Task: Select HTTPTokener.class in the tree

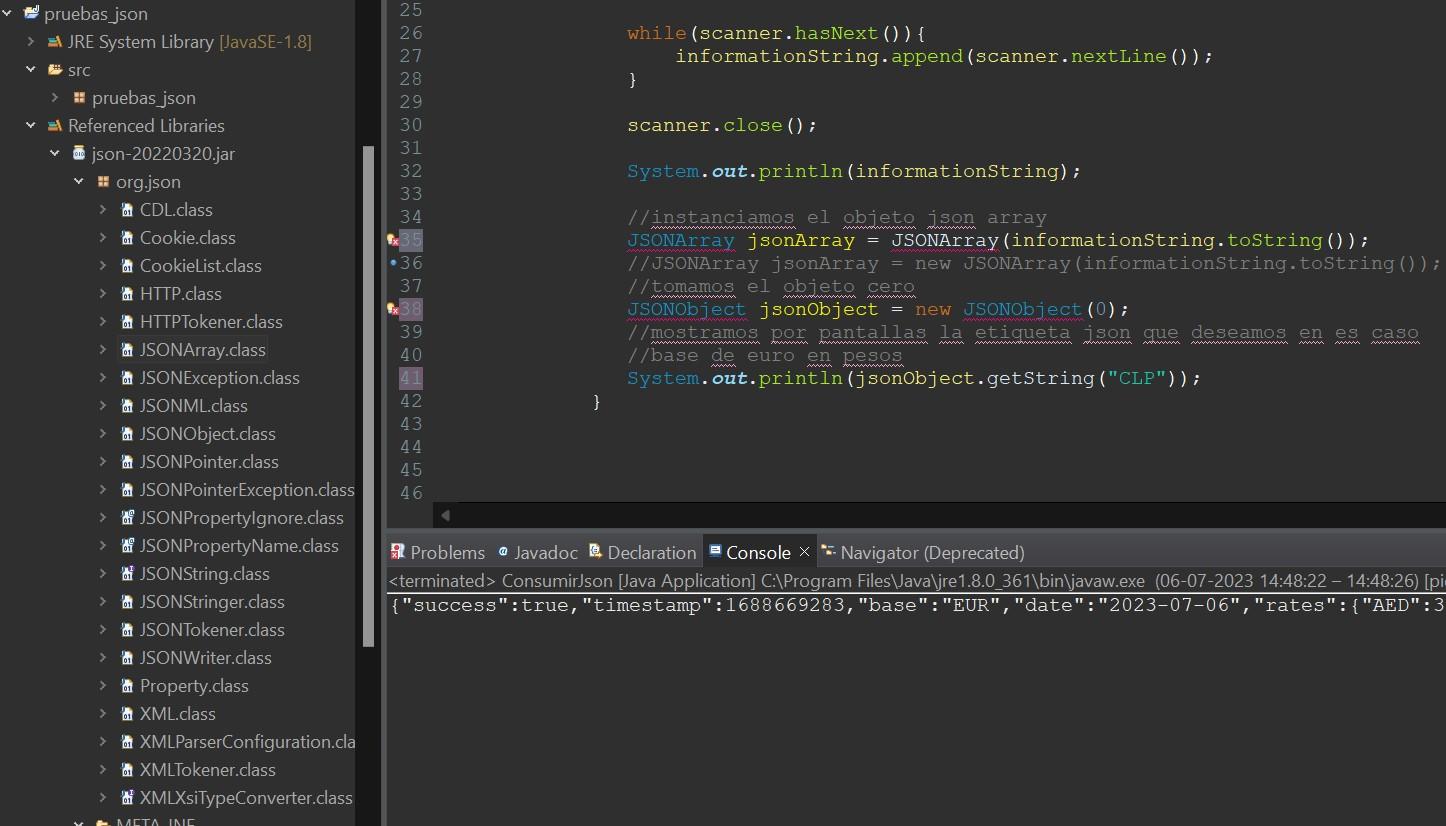Action: (x=211, y=322)
